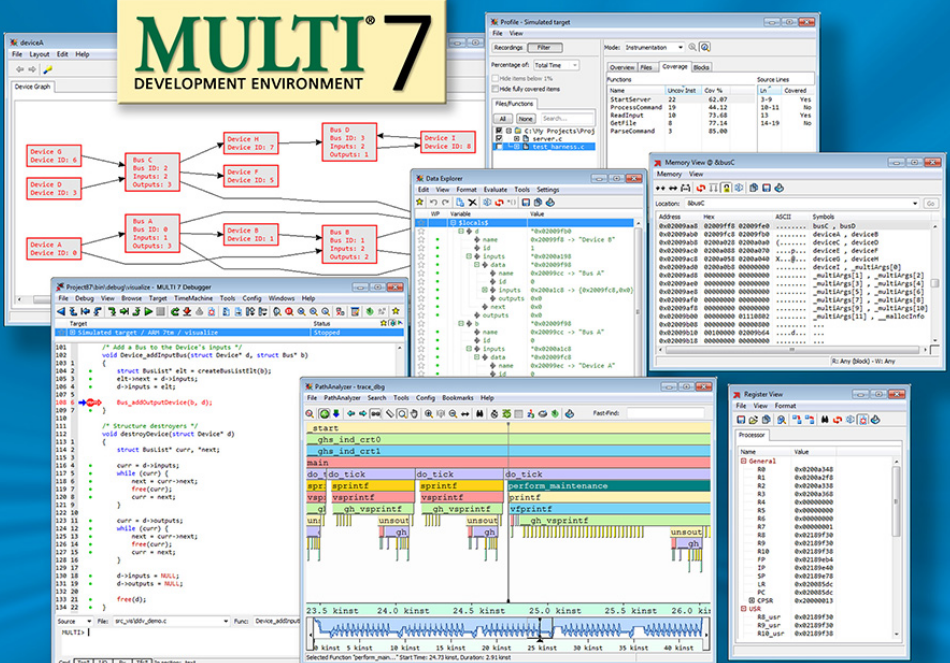Image resolution: width=950 pixels, height=663 pixels.
Task: Click the green Restart icon in Debugger toolbar
Action: point(175,312)
